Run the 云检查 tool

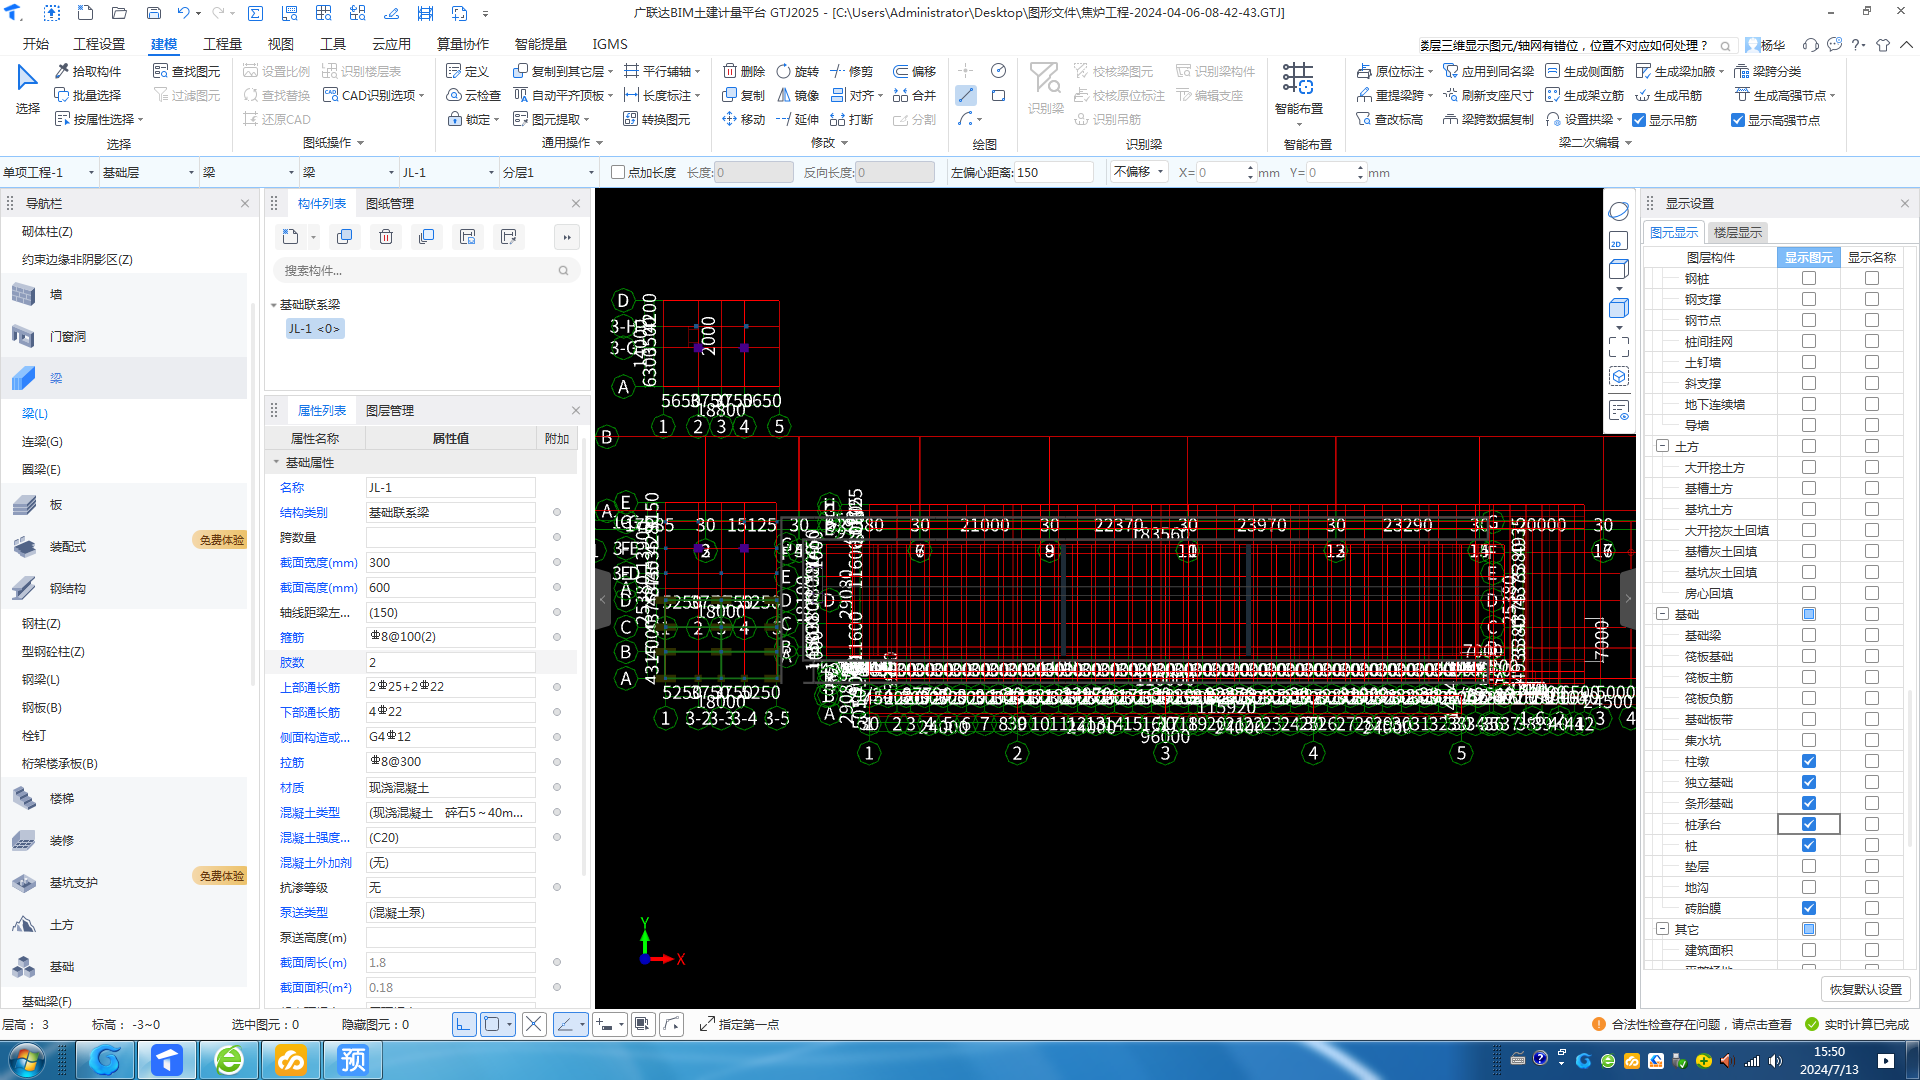(x=474, y=95)
